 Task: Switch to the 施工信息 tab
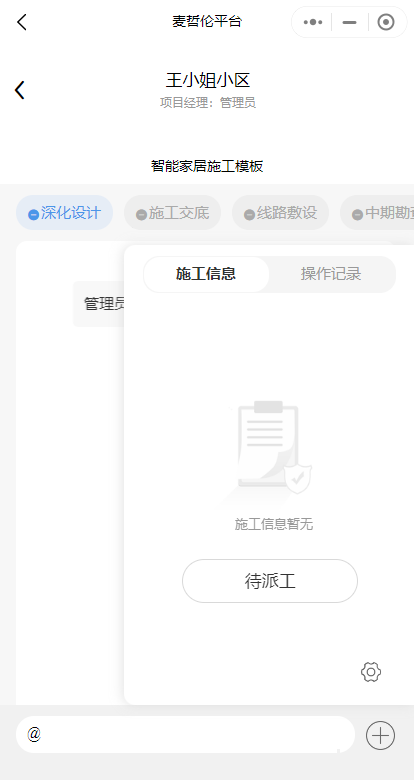pyautogui.click(x=206, y=274)
